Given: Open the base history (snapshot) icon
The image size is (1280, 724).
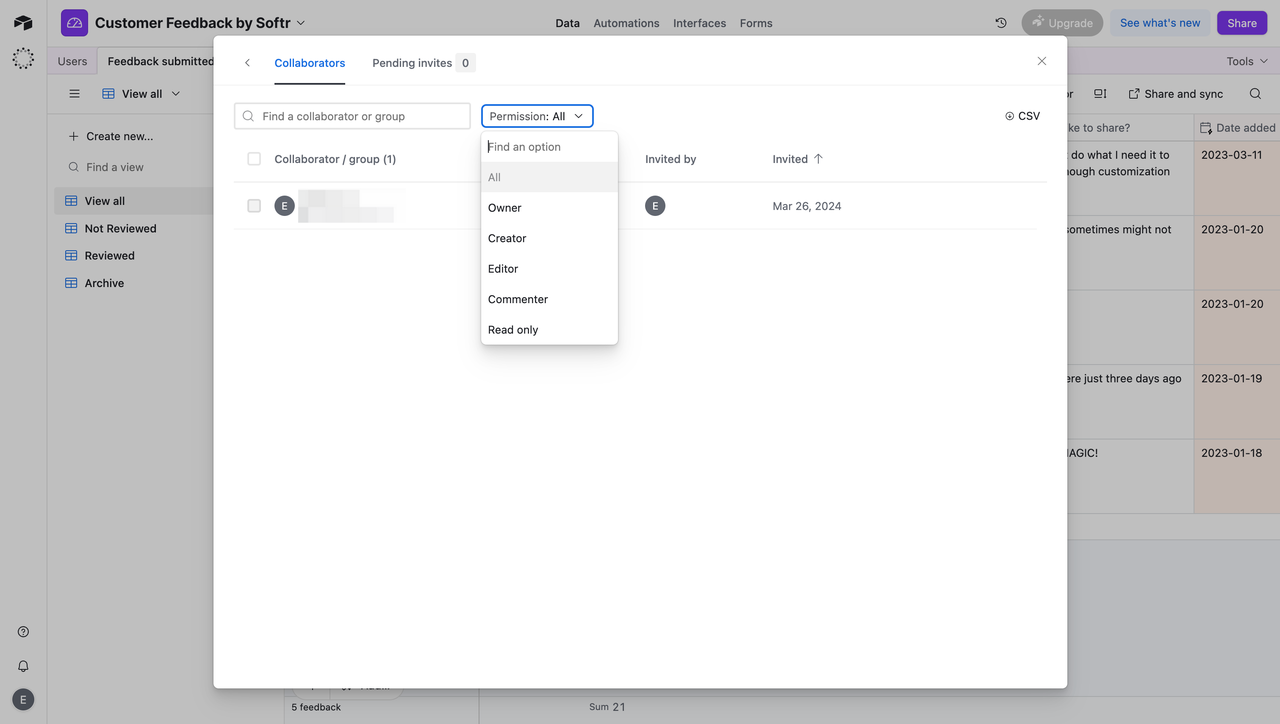Looking at the screenshot, I should (x=1000, y=22).
